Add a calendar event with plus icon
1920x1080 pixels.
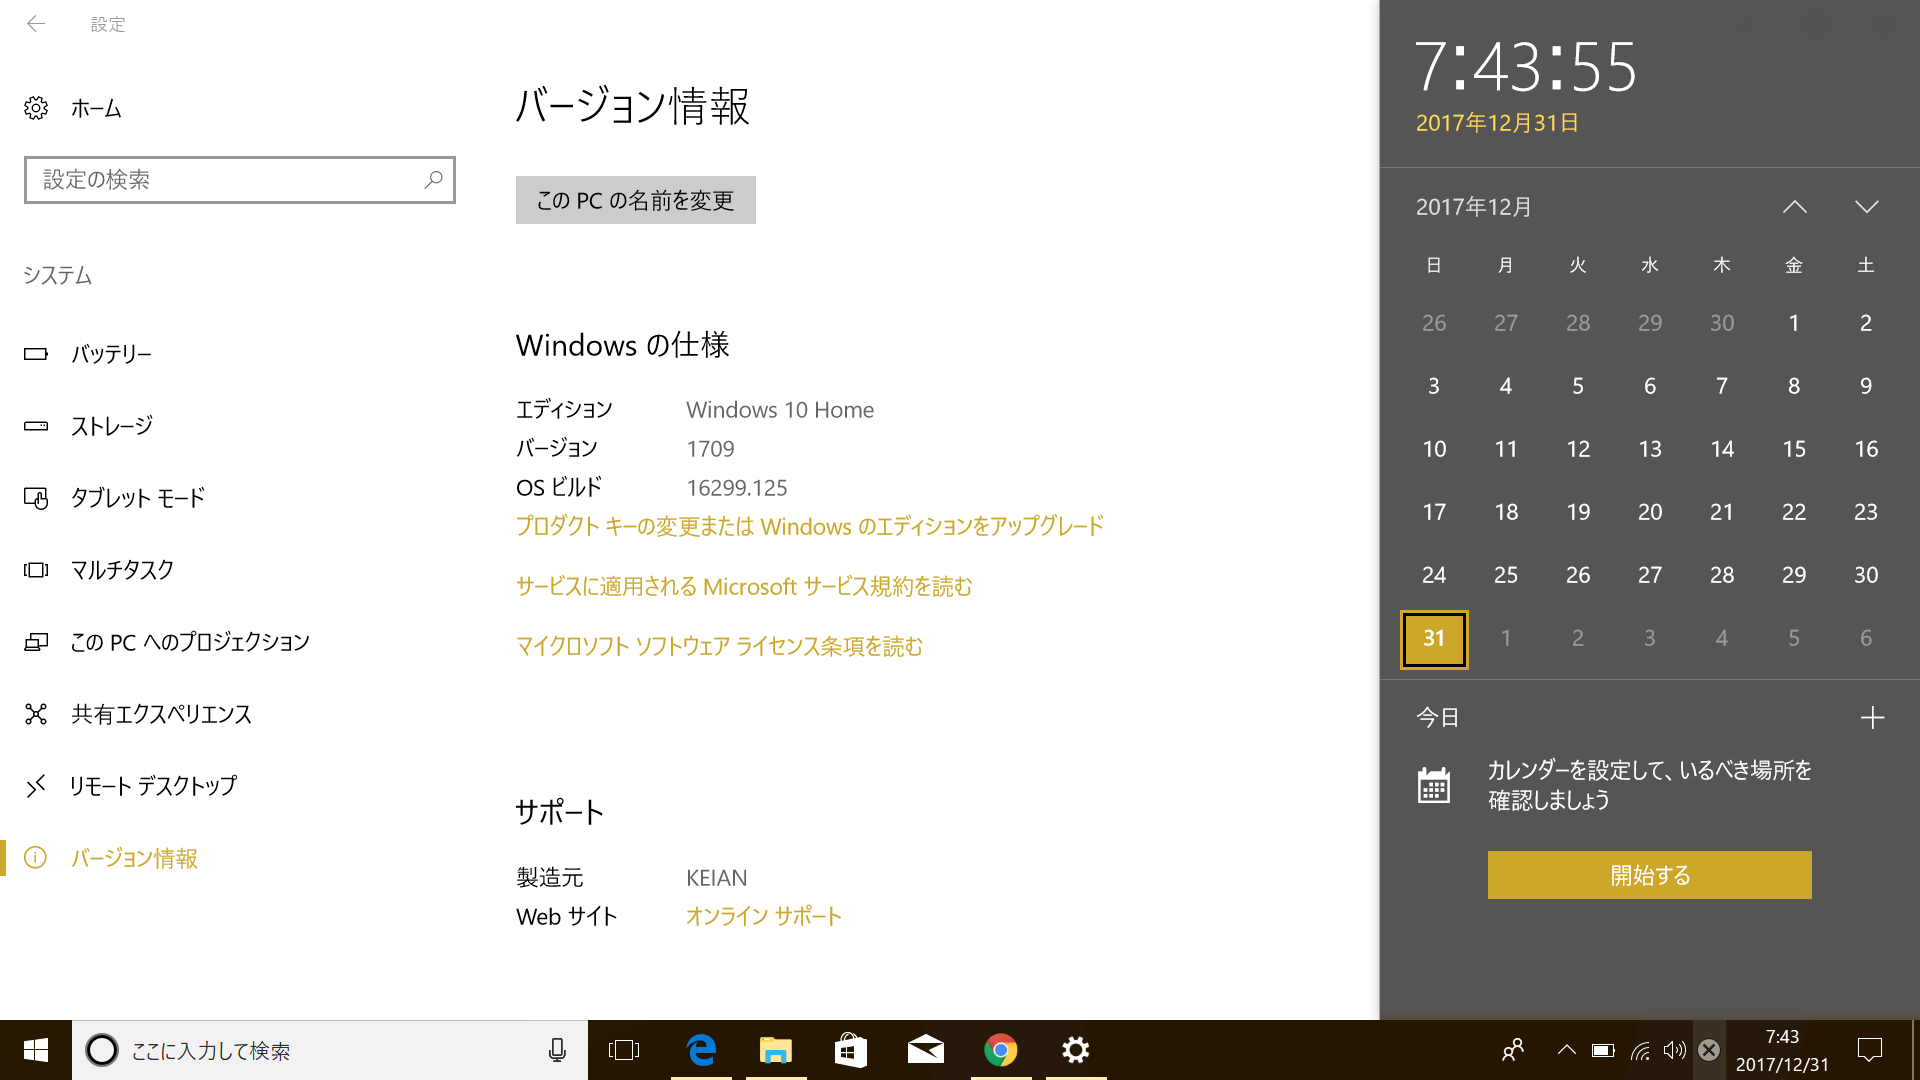point(1872,717)
